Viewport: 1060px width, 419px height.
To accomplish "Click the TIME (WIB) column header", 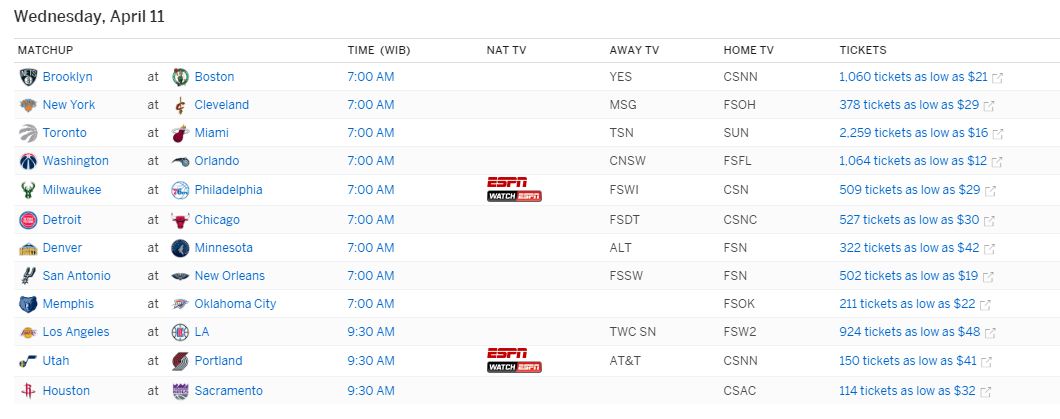I will (379, 50).
